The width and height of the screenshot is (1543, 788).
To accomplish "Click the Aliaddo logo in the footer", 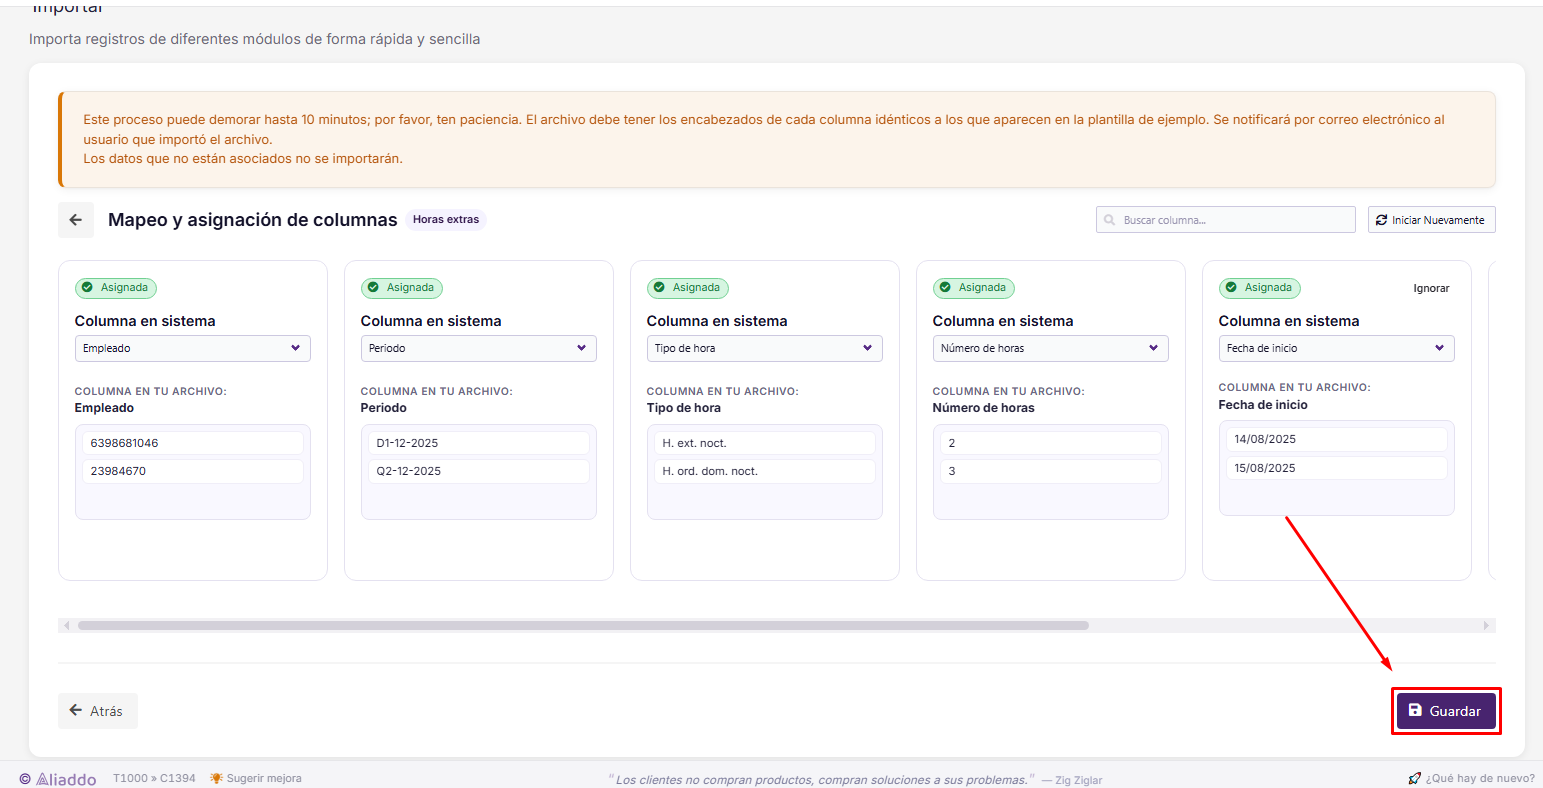I will point(58,779).
